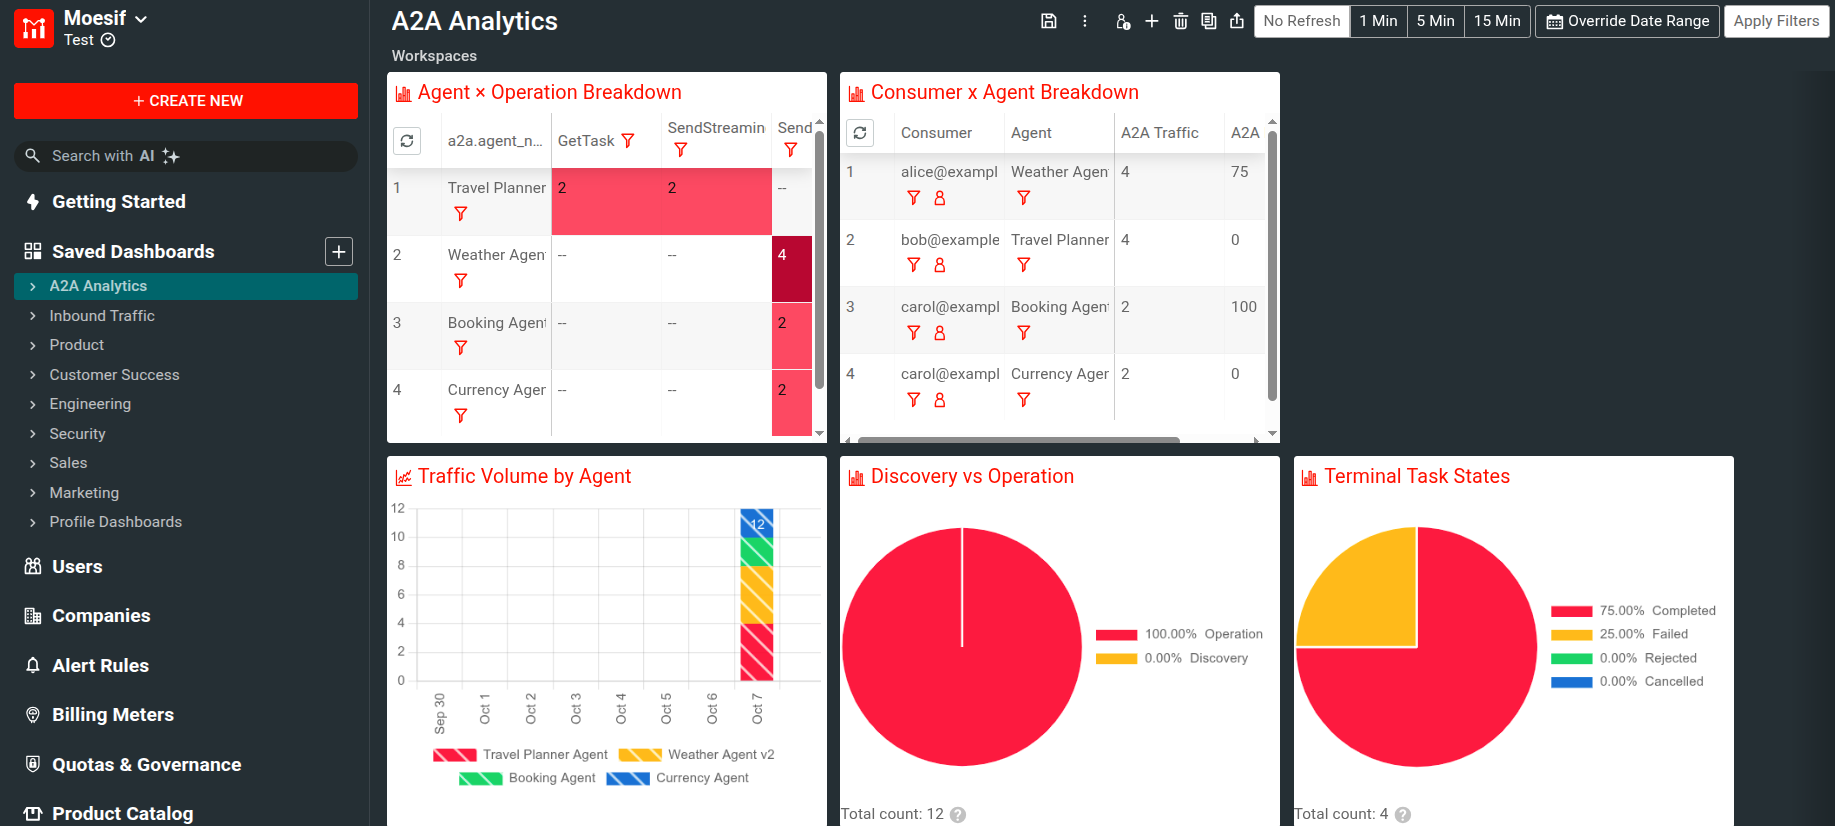1835x826 pixels.
Task: Save the A2A Analytics dashboard
Action: pos(1049,21)
